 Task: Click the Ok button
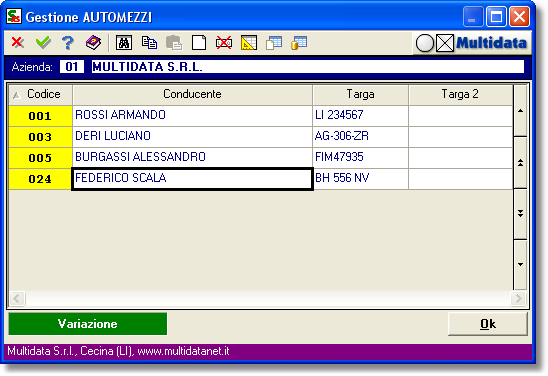488,324
